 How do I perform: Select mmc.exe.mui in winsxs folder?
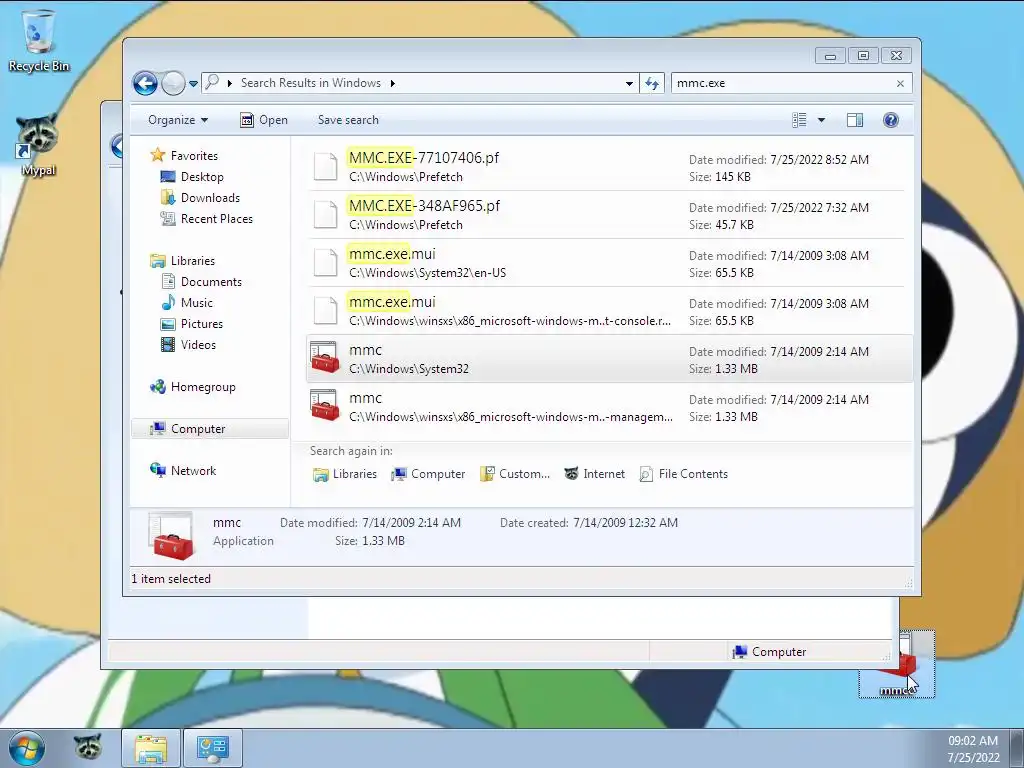tap(607, 310)
